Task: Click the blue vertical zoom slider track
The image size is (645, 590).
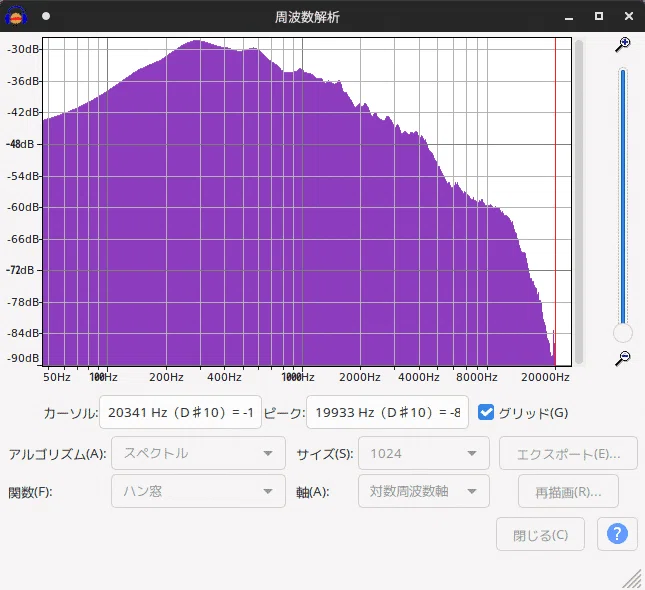Action: point(623,195)
